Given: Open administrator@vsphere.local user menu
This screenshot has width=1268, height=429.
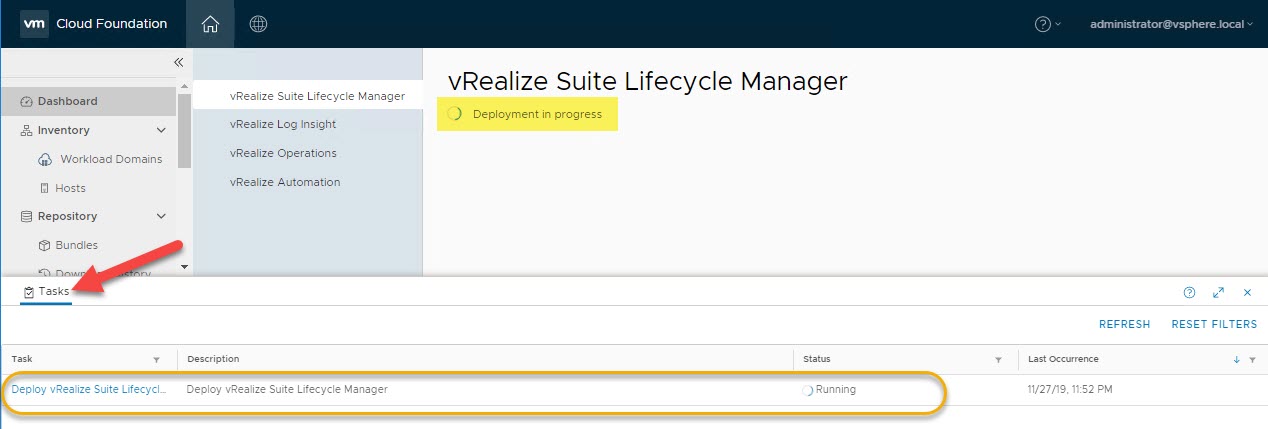Looking at the screenshot, I should point(1171,24).
